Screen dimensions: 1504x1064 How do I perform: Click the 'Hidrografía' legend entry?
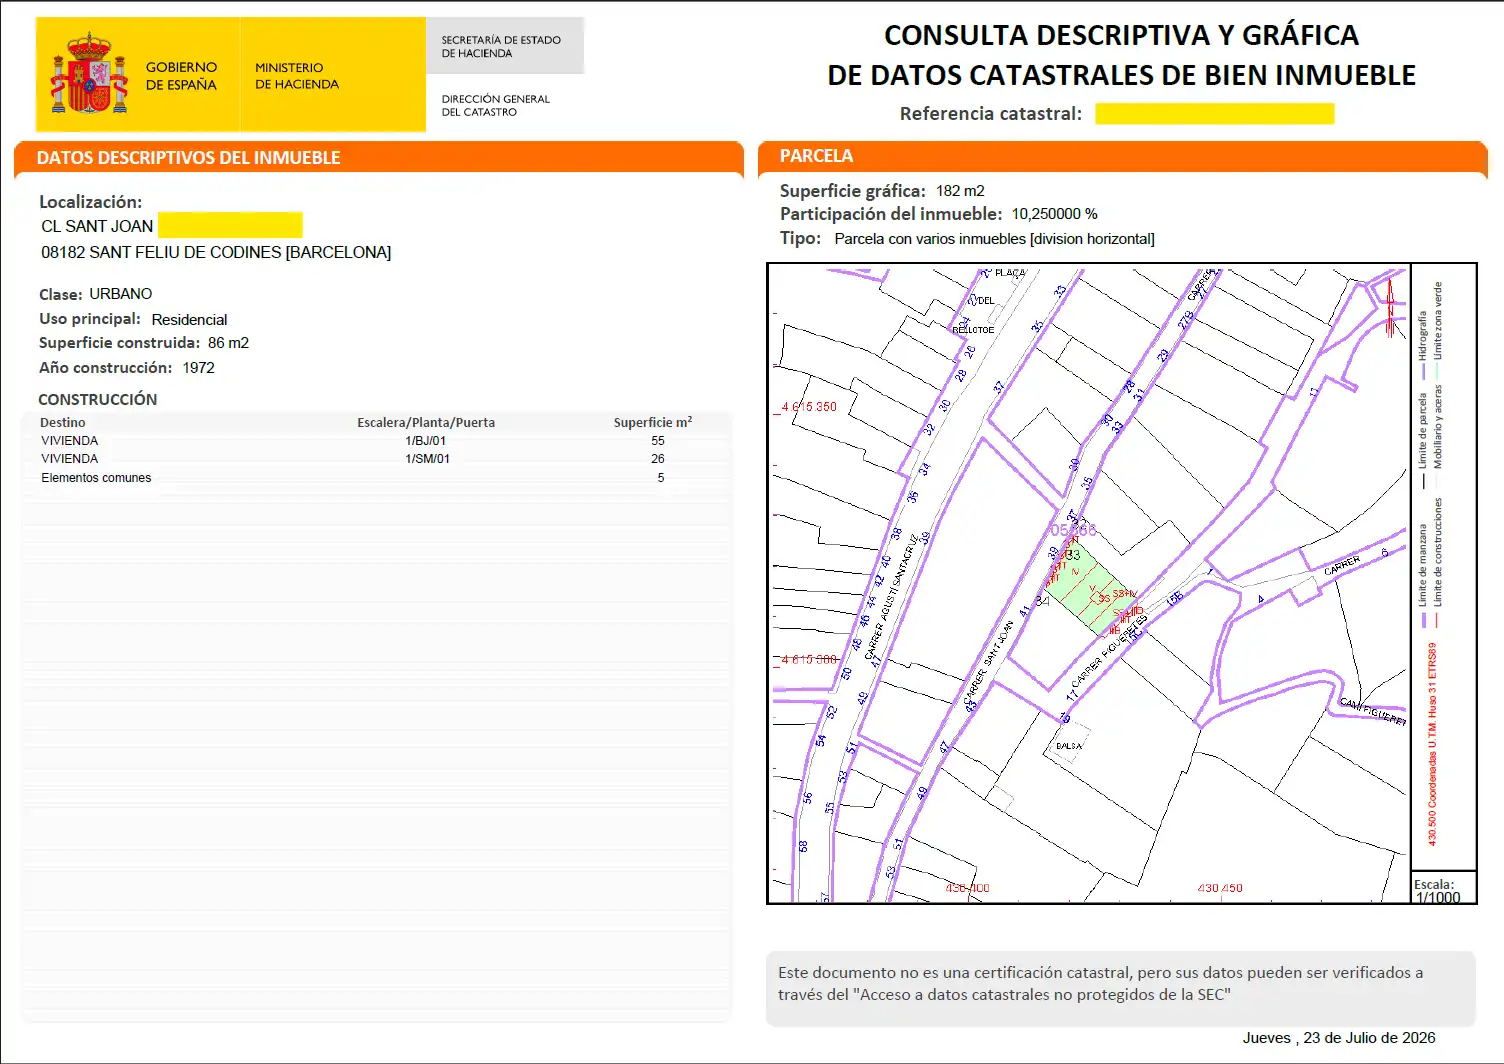click(x=1423, y=345)
